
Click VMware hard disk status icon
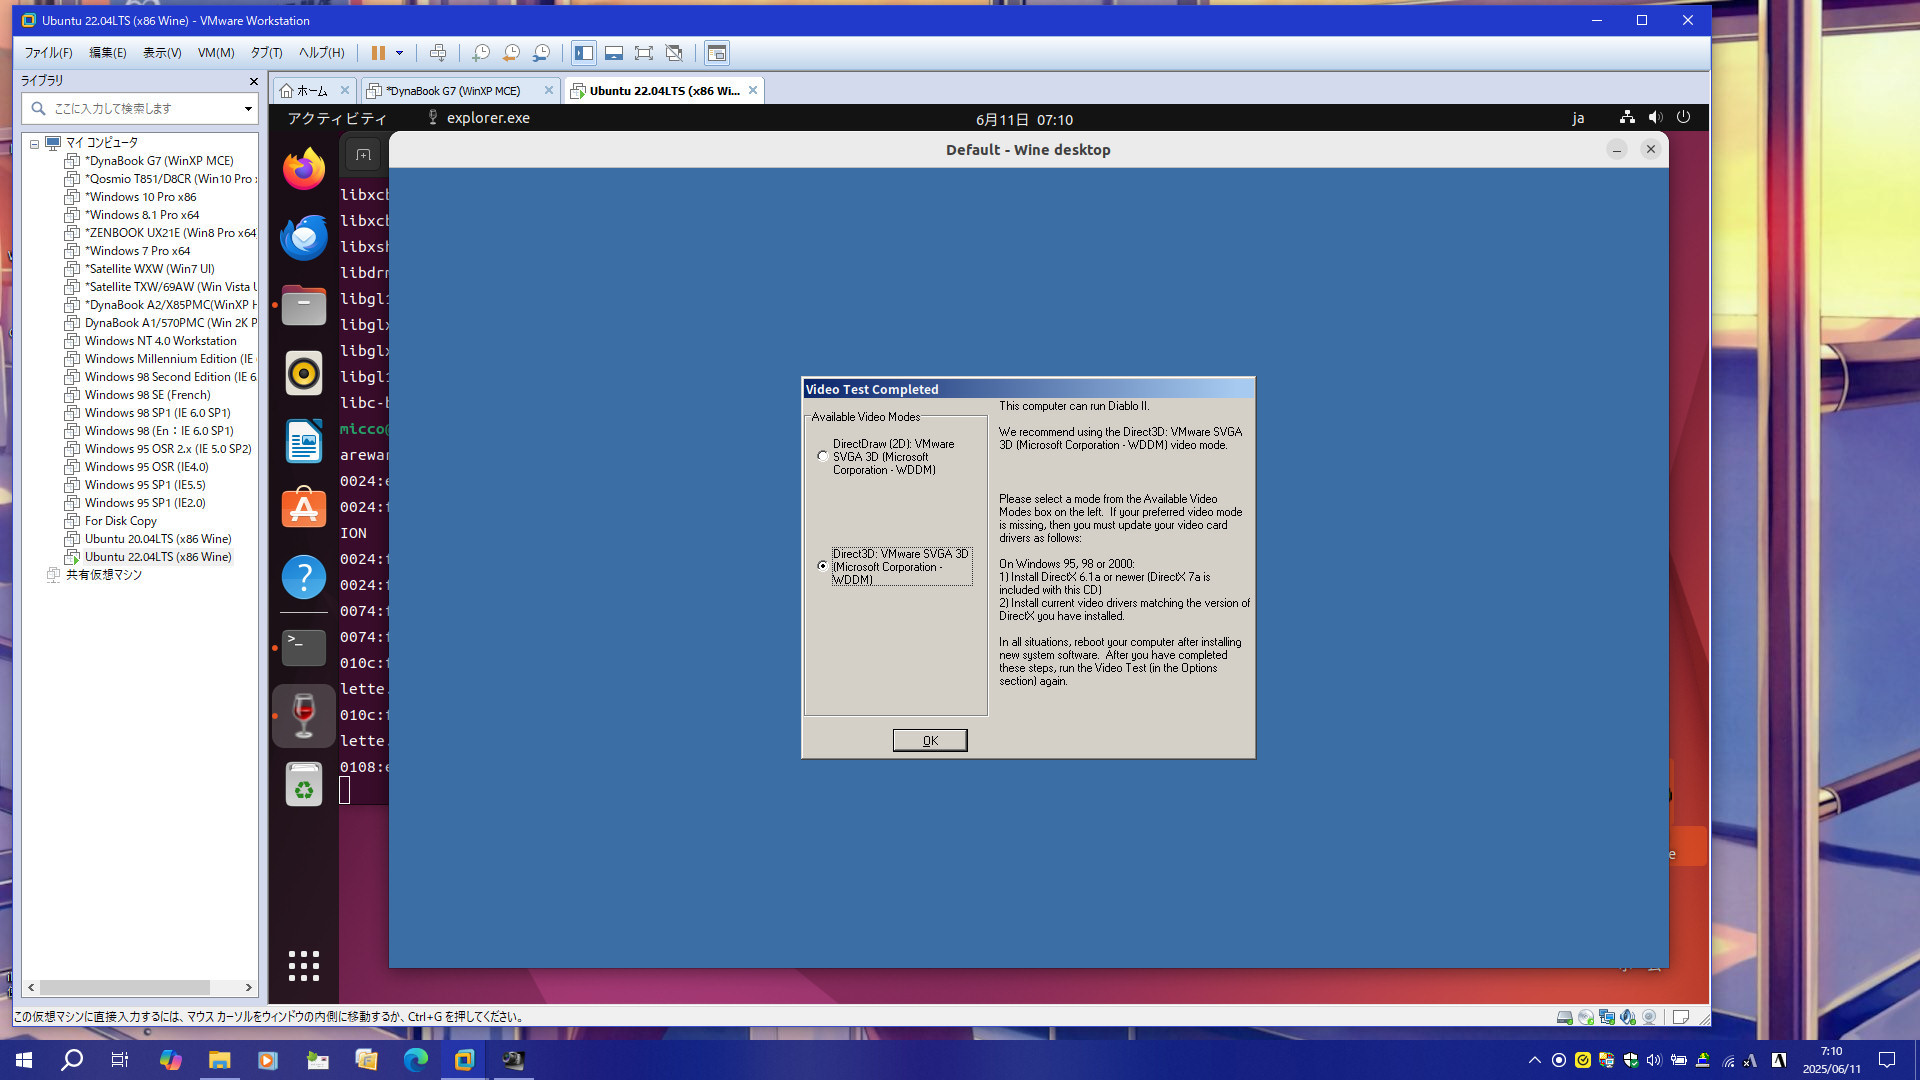(1564, 1017)
